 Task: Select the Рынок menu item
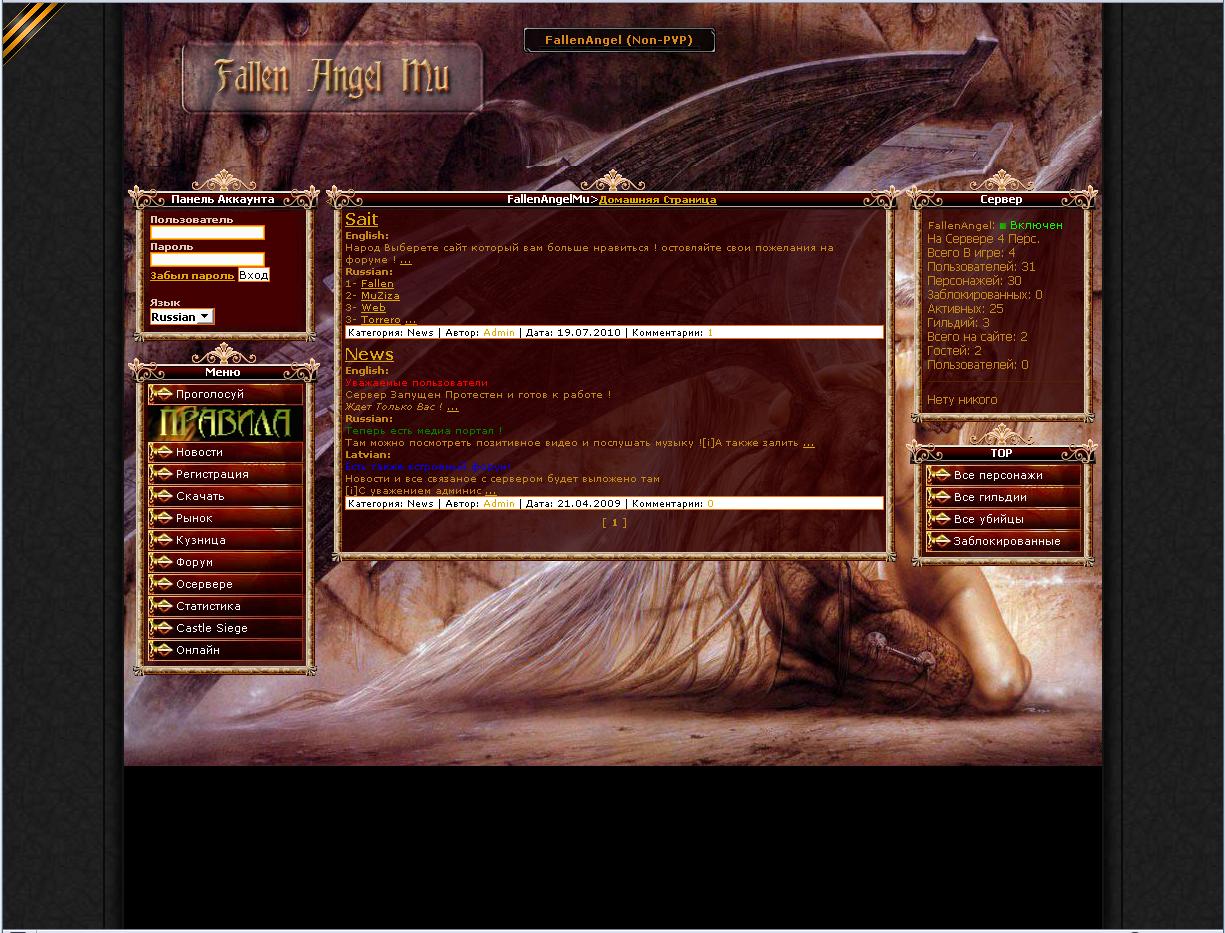(225, 518)
